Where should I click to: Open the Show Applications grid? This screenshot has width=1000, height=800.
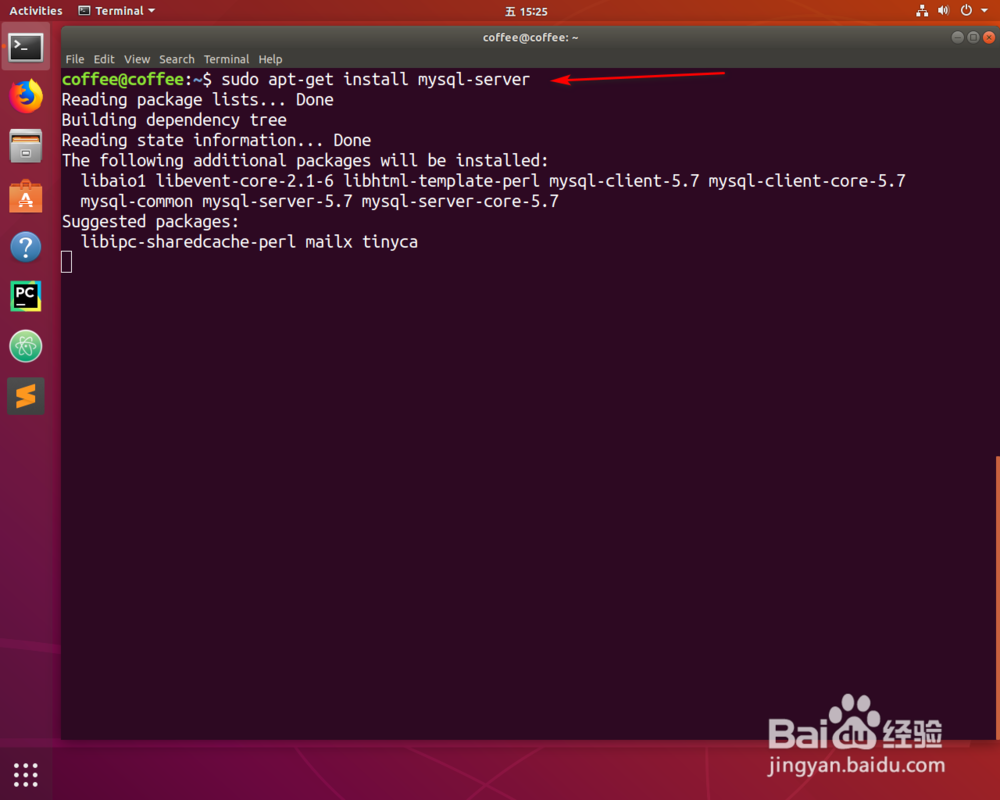(25, 774)
